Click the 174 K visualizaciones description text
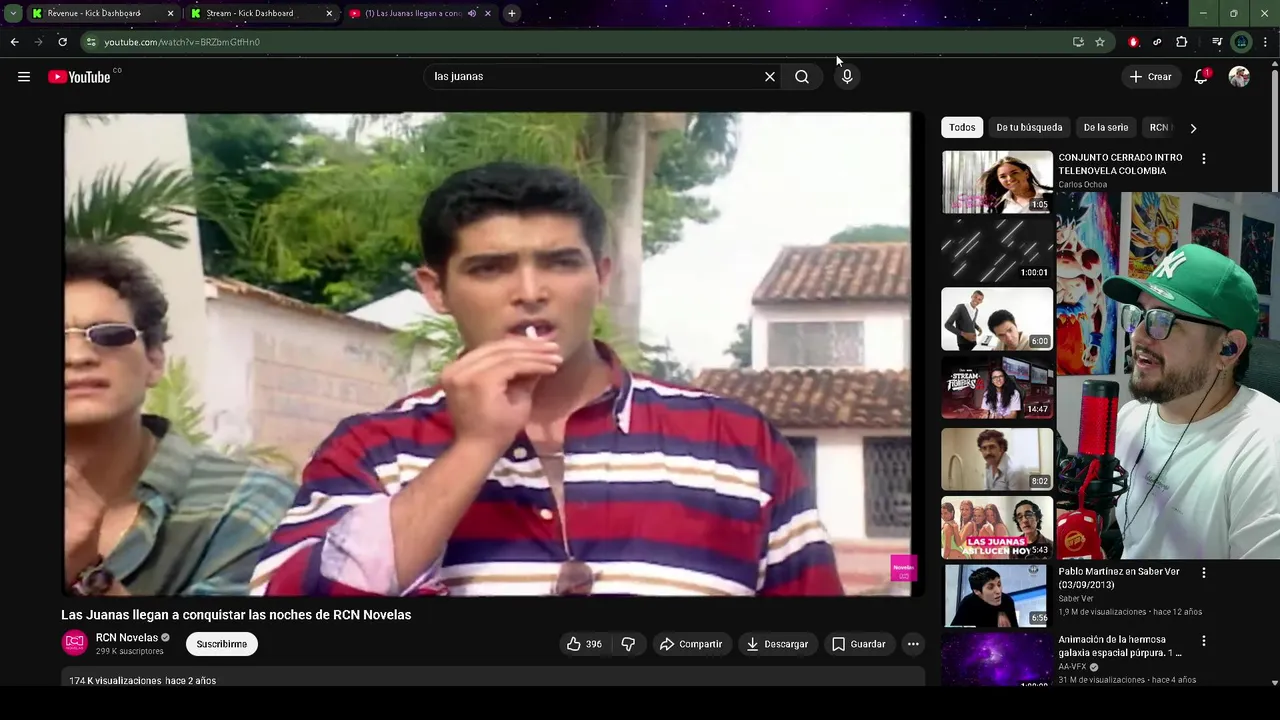Image resolution: width=1280 pixels, height=720 pixels. (x=142, y=680)
